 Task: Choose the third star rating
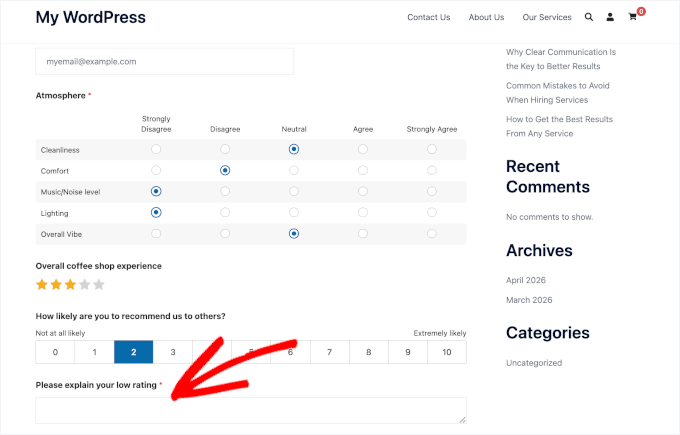pos(70,285)
